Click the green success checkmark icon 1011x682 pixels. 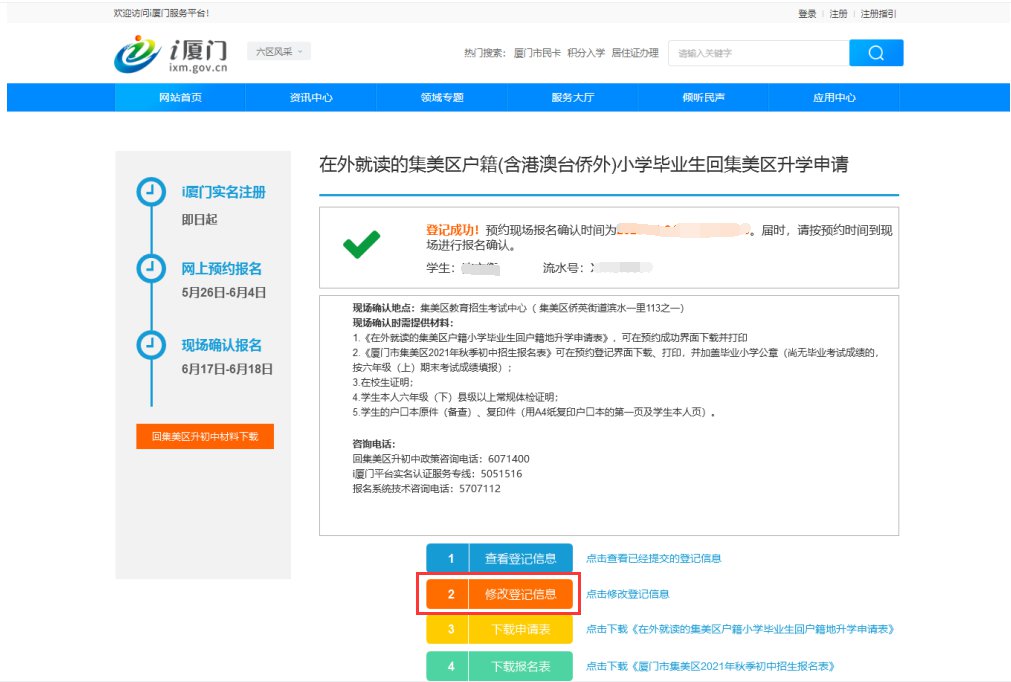361,245
